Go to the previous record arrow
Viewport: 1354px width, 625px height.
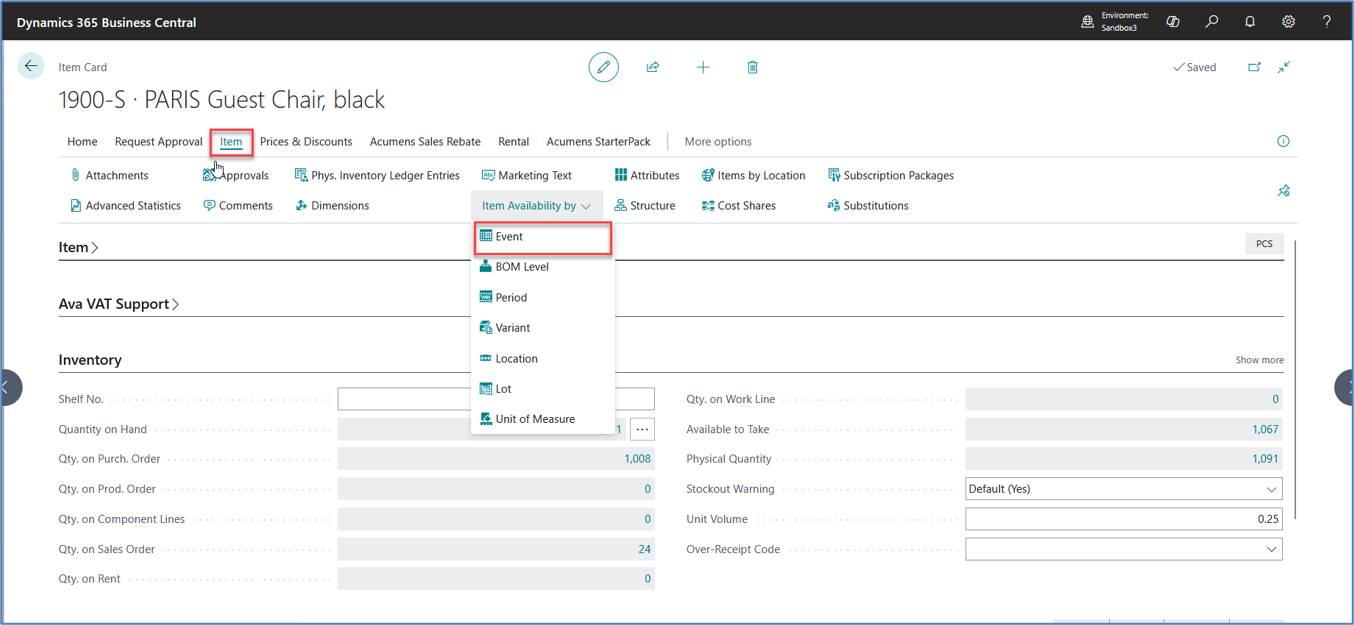(x=10, y=388)
